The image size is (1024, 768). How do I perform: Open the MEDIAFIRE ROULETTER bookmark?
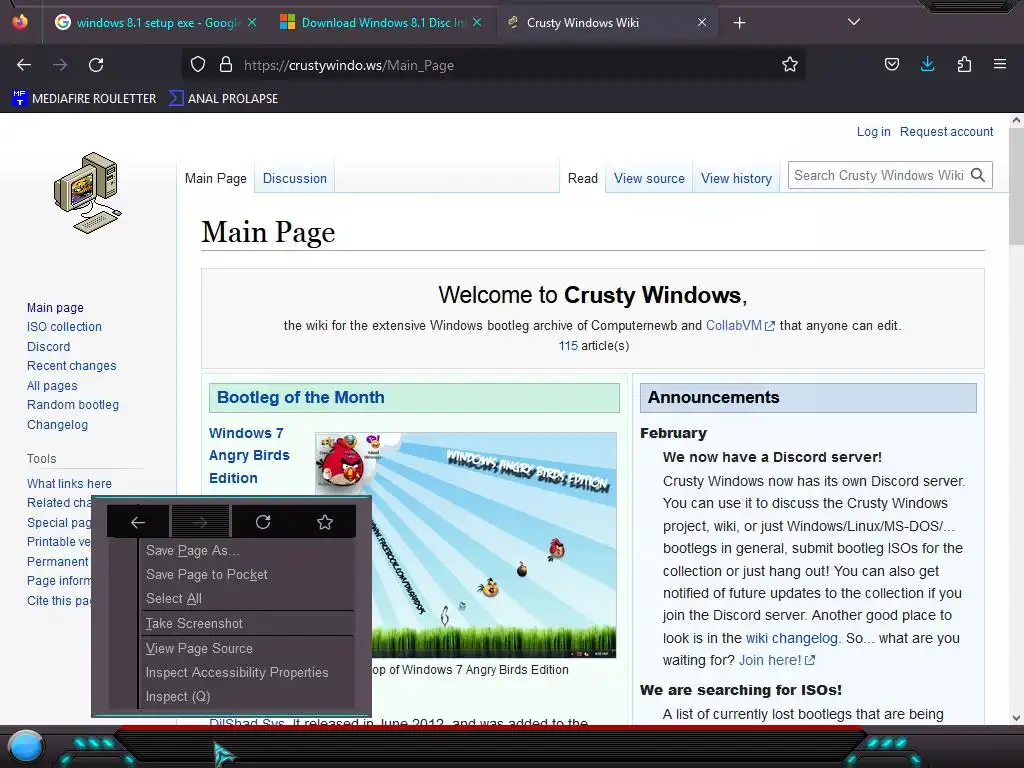point(84,99)
